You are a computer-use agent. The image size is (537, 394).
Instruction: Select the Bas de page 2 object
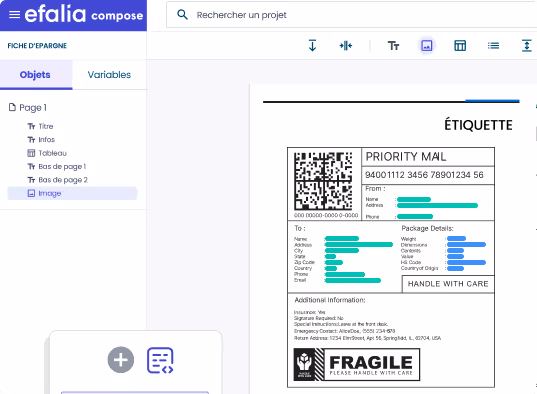click(x=63, y=180)
